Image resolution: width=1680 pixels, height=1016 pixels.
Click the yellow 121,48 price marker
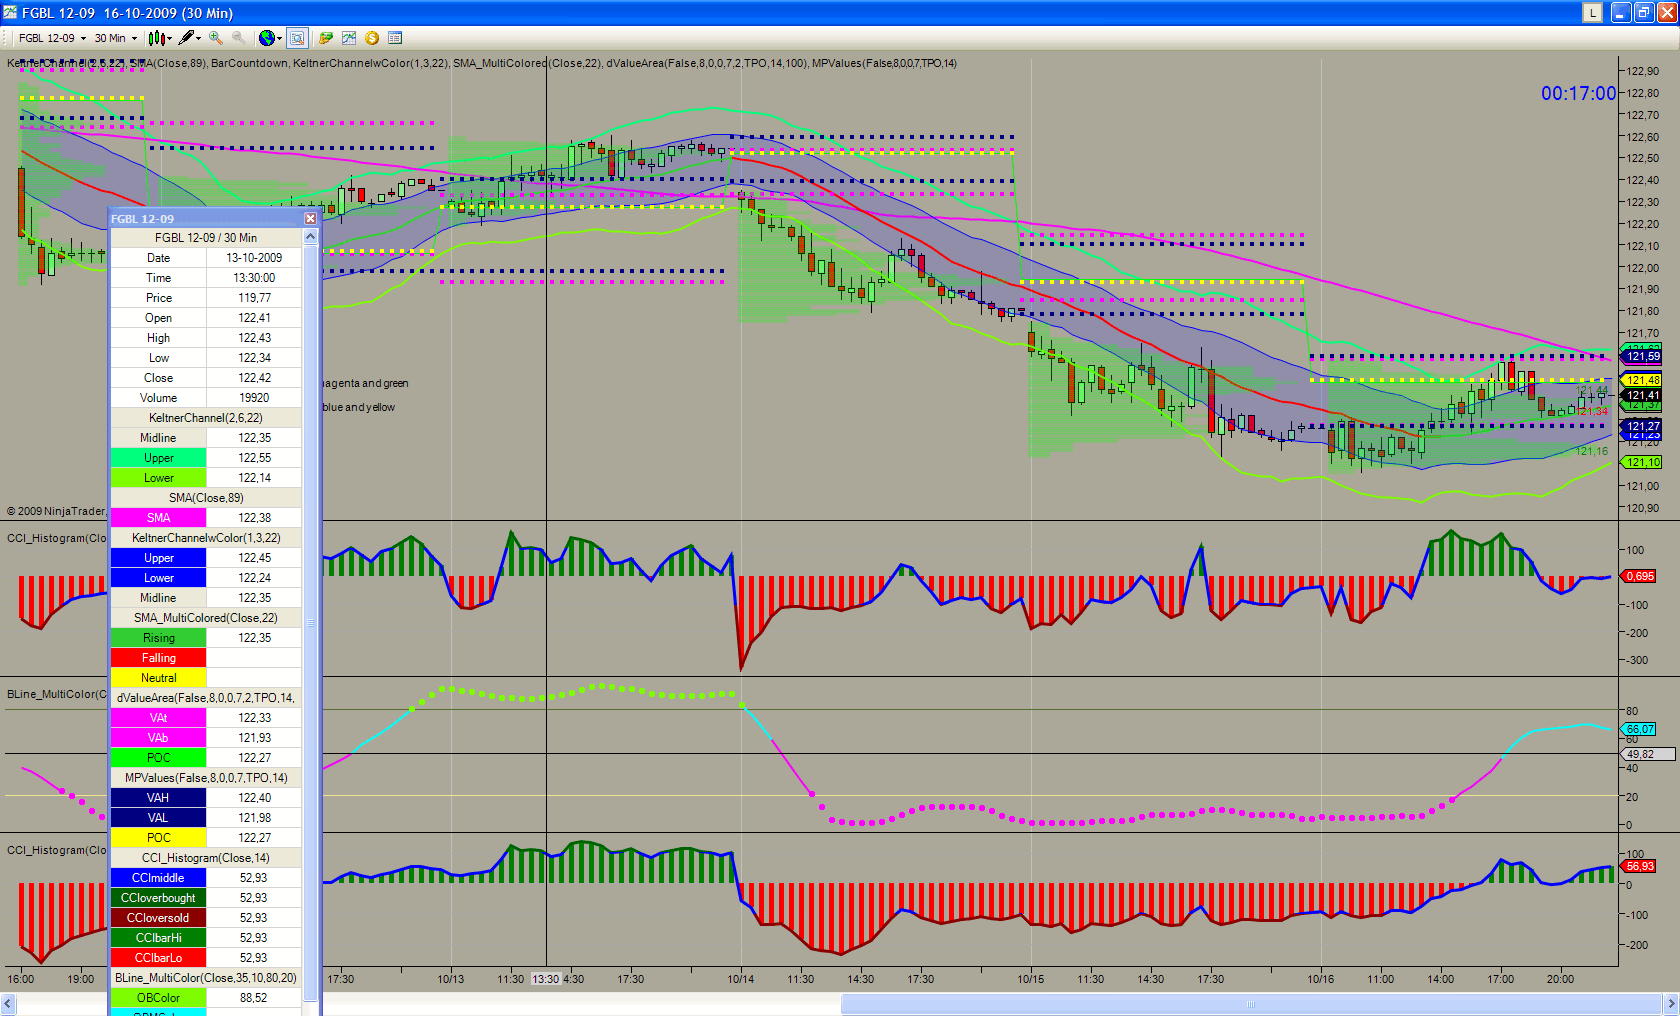pyautogui.click(x=1642, y=380)
